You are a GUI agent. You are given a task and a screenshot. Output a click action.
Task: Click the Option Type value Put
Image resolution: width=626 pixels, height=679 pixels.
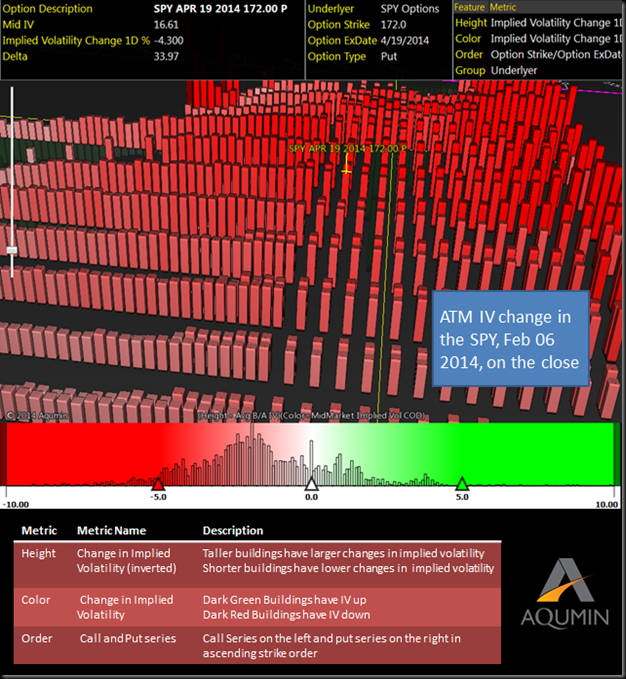pyautogui.click(x=389, y=56)
